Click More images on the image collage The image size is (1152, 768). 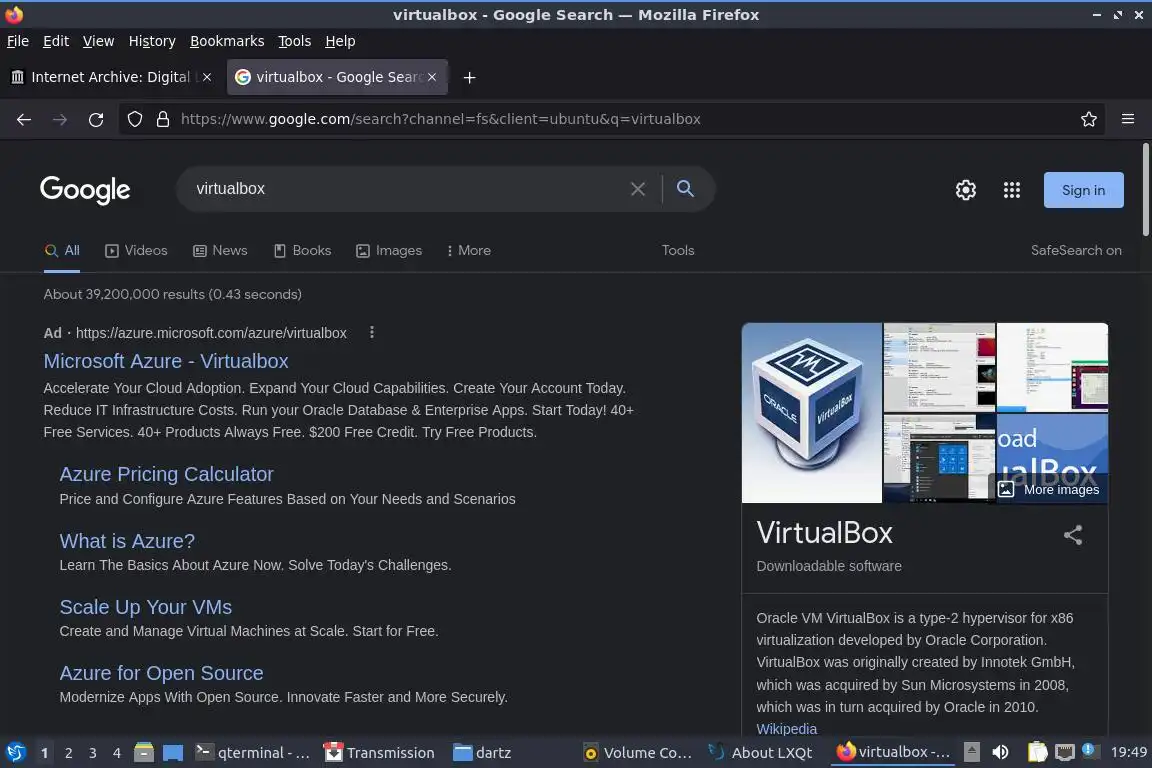pyautogui.click(x=1051, y=489)
